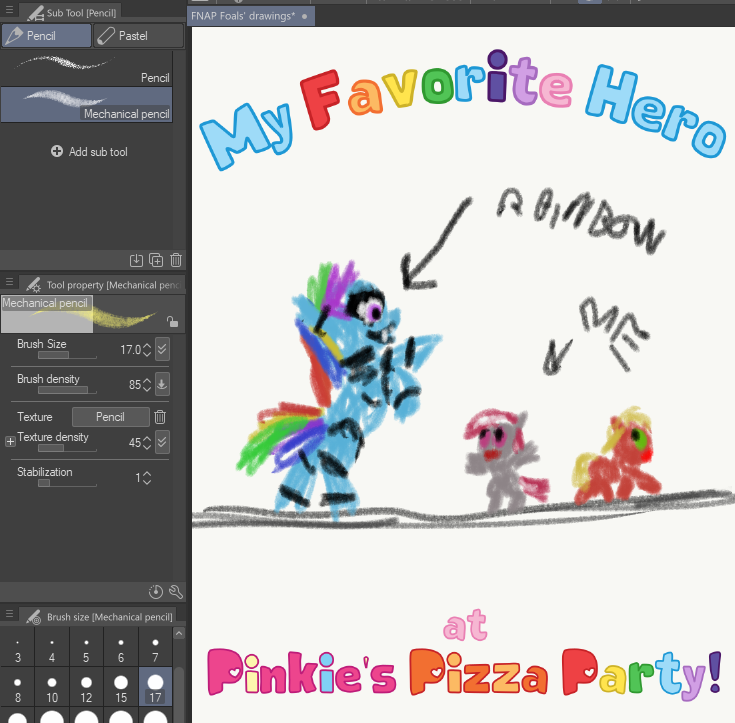Select brush size preset 17
Screen dimensions: 735x723
(155, 687)
